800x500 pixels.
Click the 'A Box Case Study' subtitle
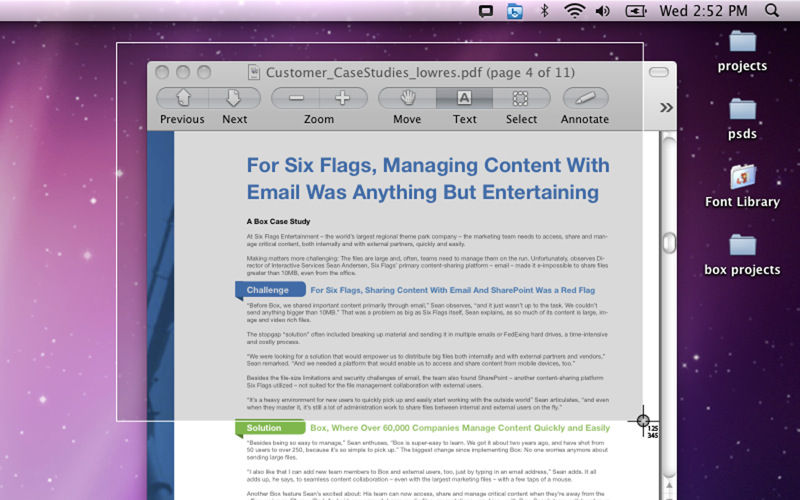point(279,221)
